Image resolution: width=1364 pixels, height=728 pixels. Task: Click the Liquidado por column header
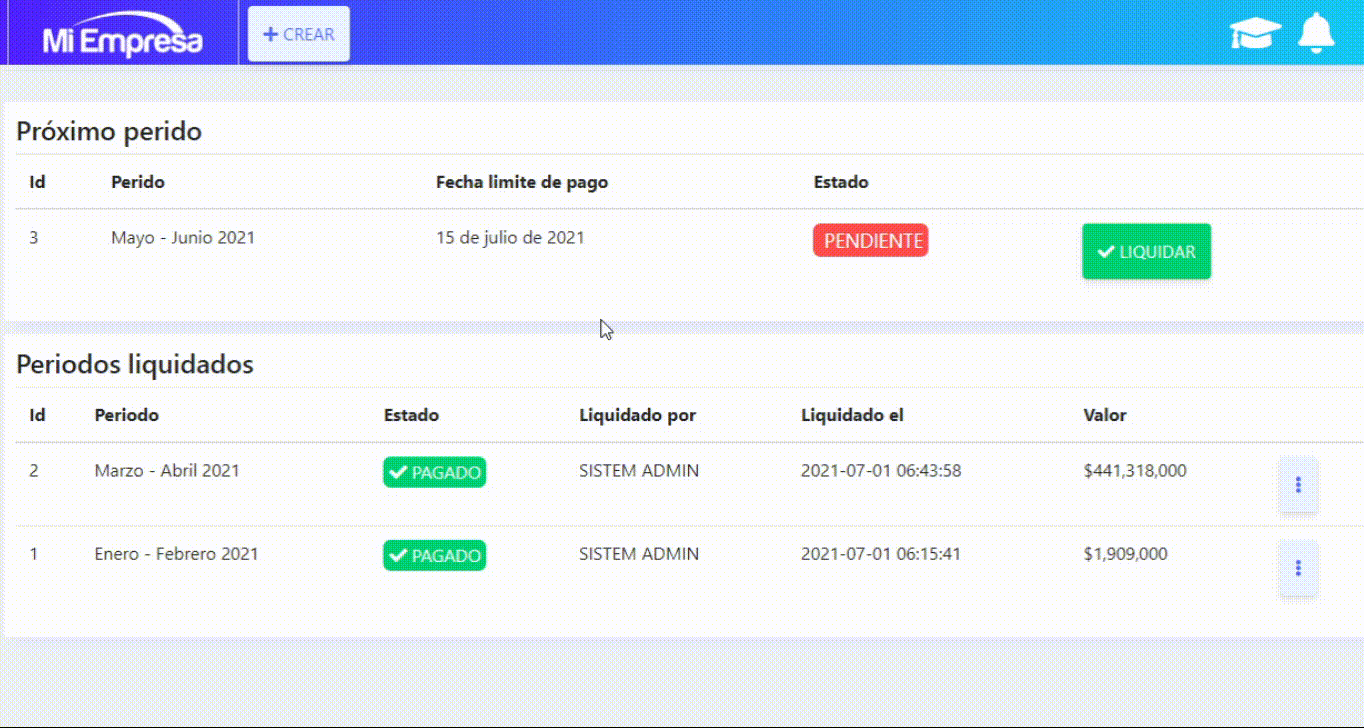pos(637,415)
